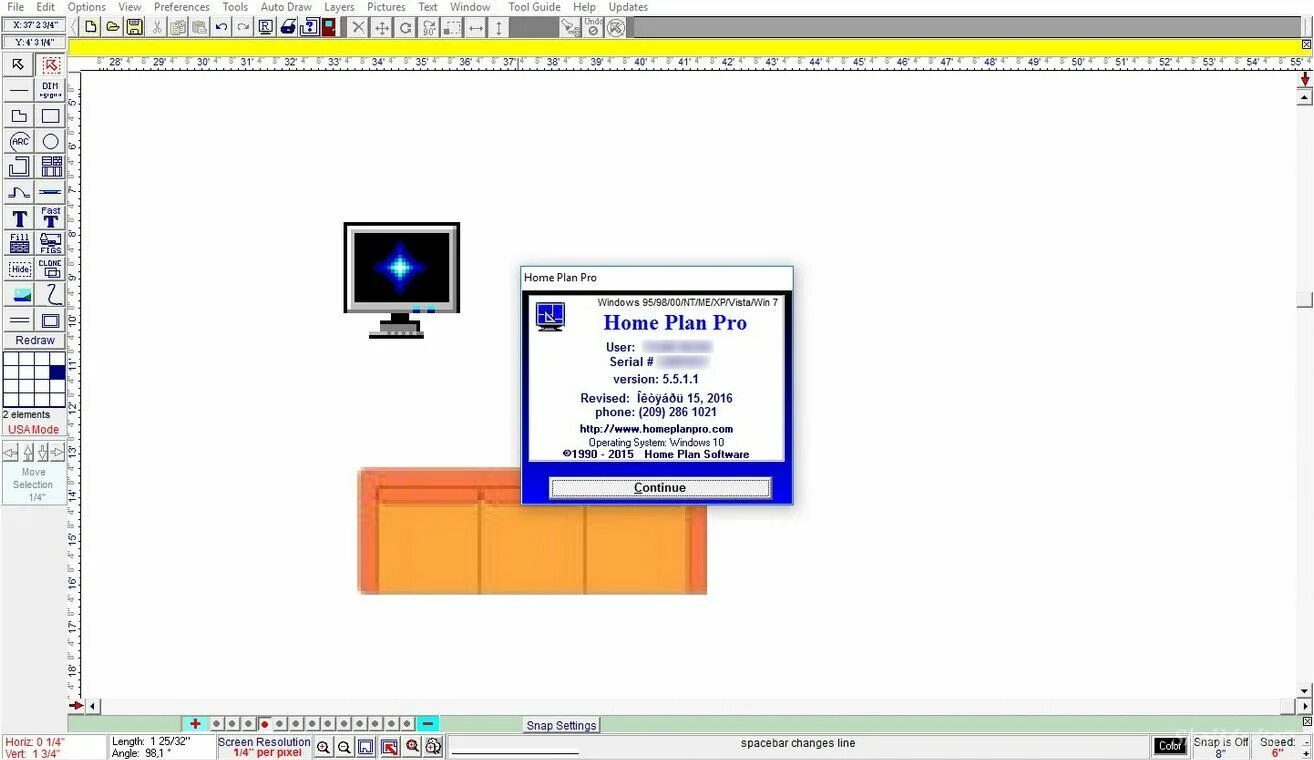This screenshot has height=760, width=1314.
Task: Flip selection vertically with the up-down arrow
Action: [498, 27]
